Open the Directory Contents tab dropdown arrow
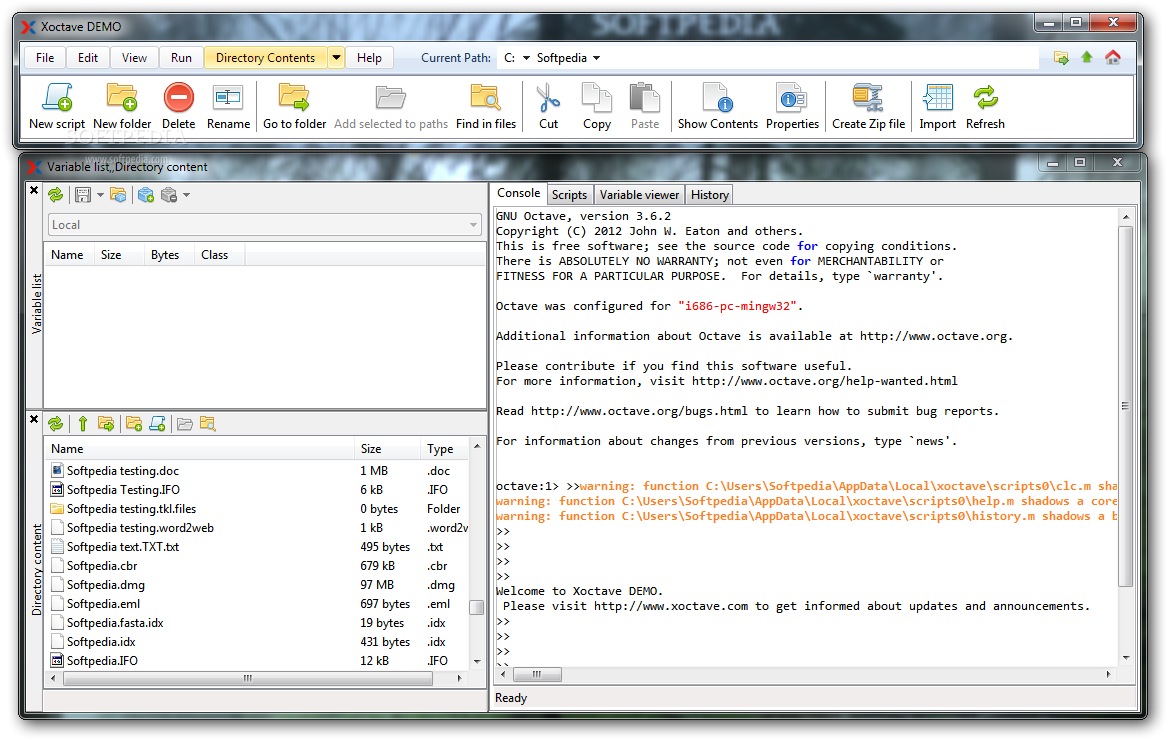This screenshot has height=740, width=1168. tap(336, 57)
